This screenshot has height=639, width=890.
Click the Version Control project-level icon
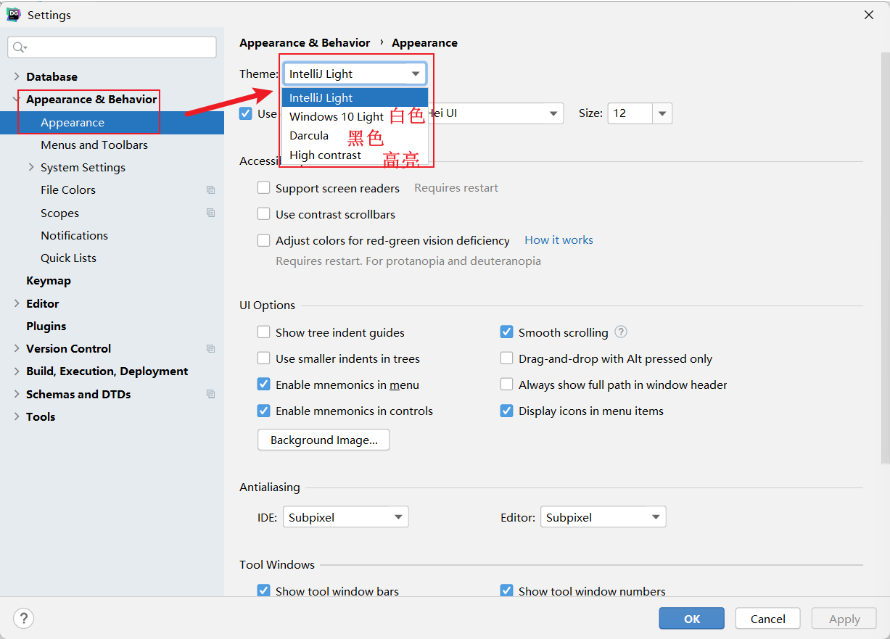[211, 348]
